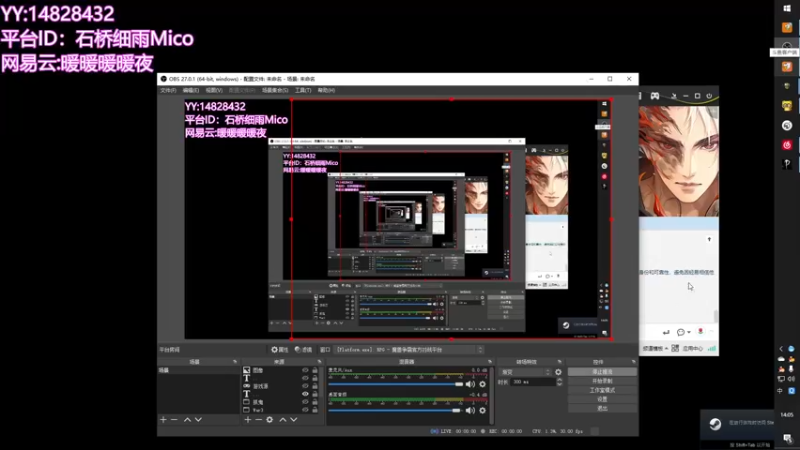Remove selected source with minus icon
Image resolution: width=800 pixels, height=450 pixels.
tap(258, 419)
